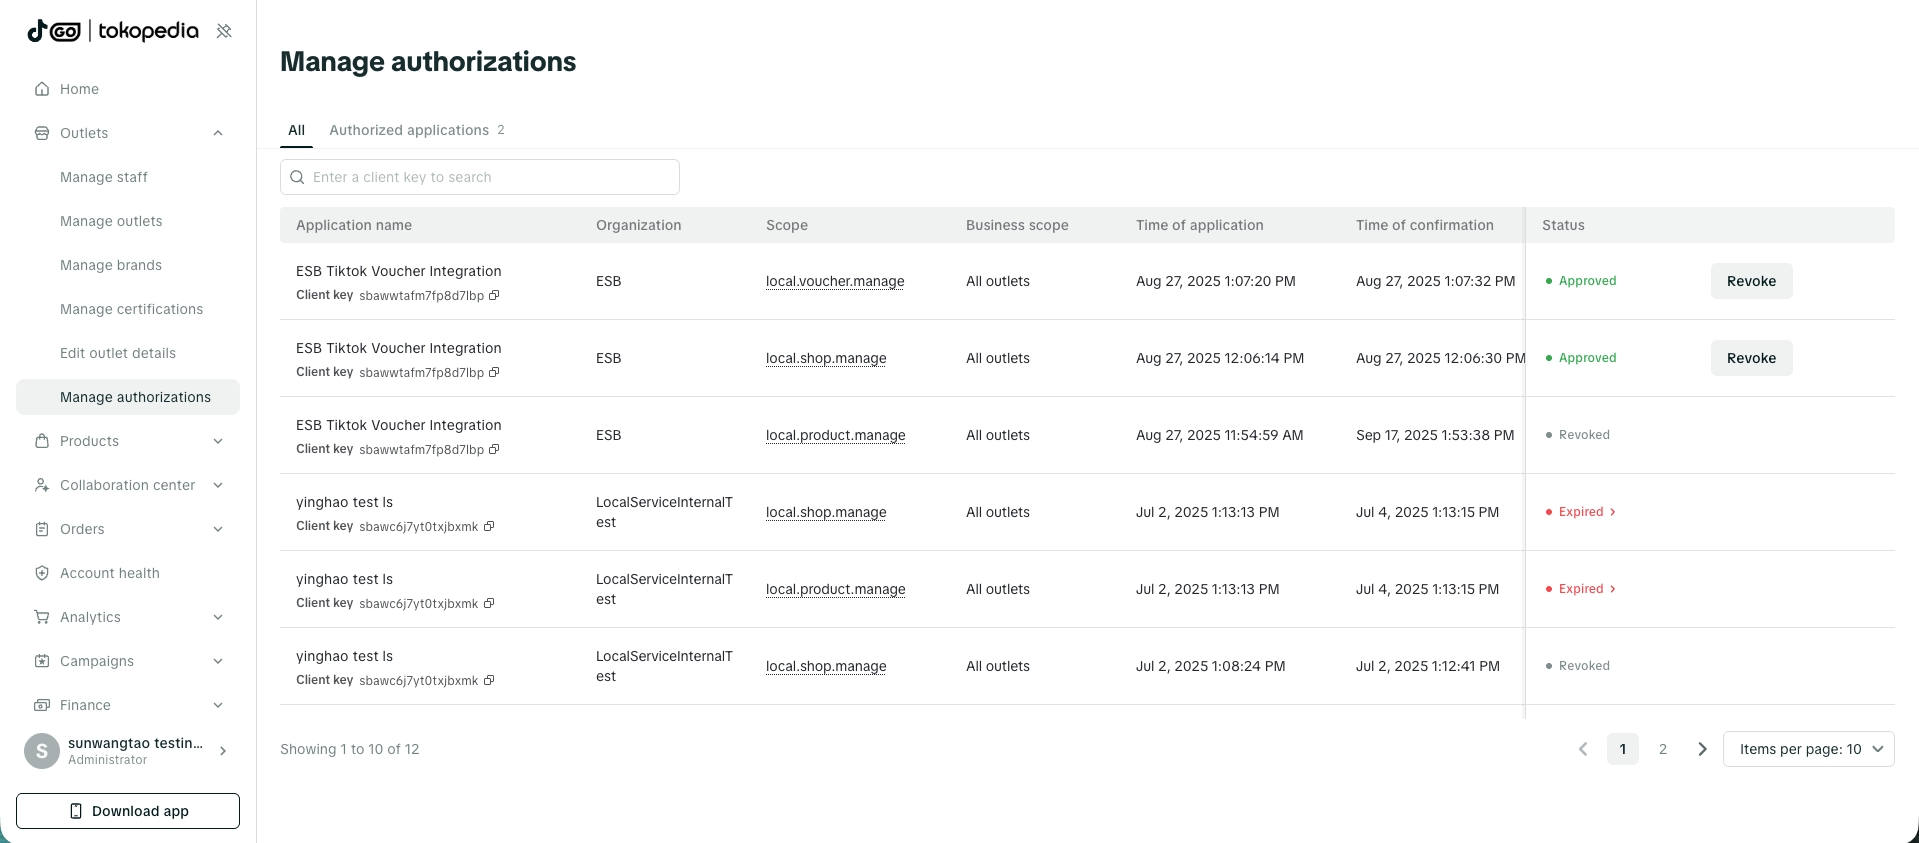Viewport: 1919px width, 843px height.
Task: Revoke the local.voucher.manage authorization
Action: click(1751, 281)
